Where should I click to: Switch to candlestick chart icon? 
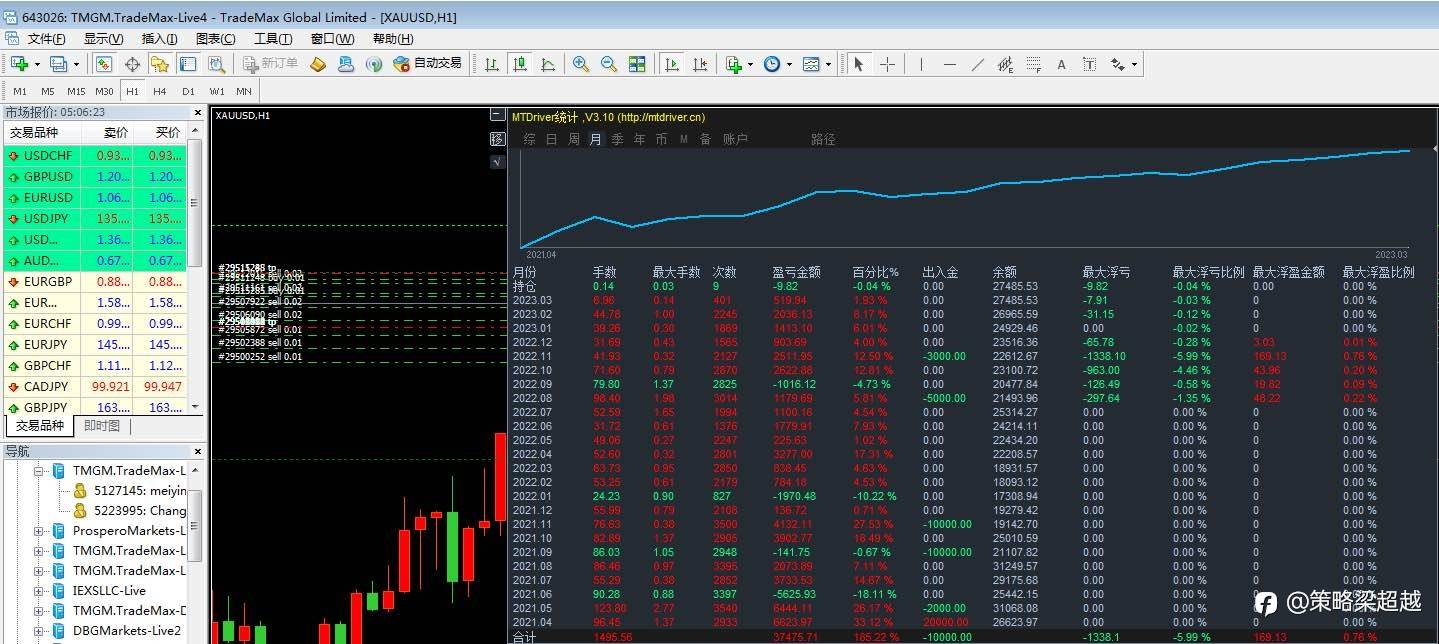pyautogui.click(x=520, y=64)
